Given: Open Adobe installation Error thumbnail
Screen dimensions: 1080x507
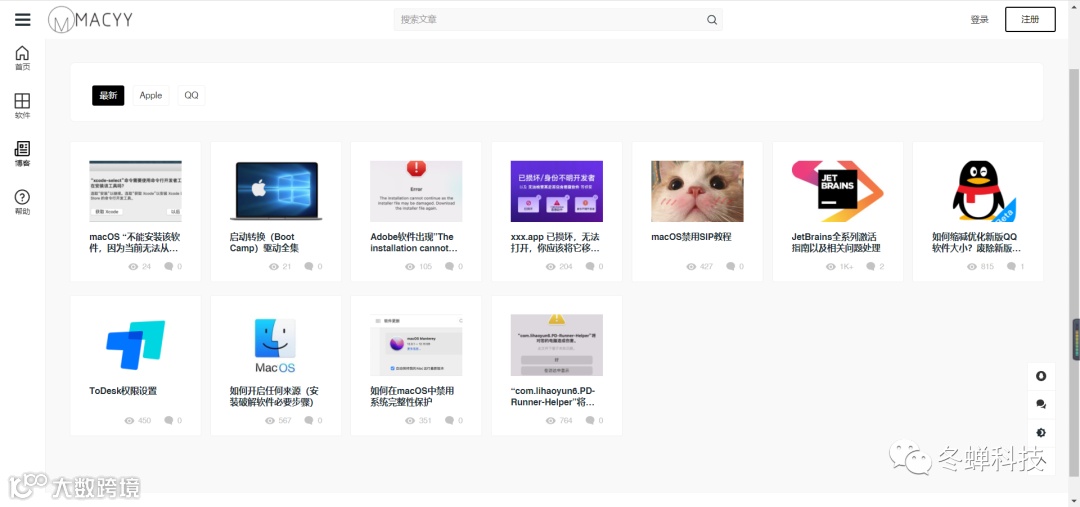Looking at the screenshot, I should click(416, 192).
